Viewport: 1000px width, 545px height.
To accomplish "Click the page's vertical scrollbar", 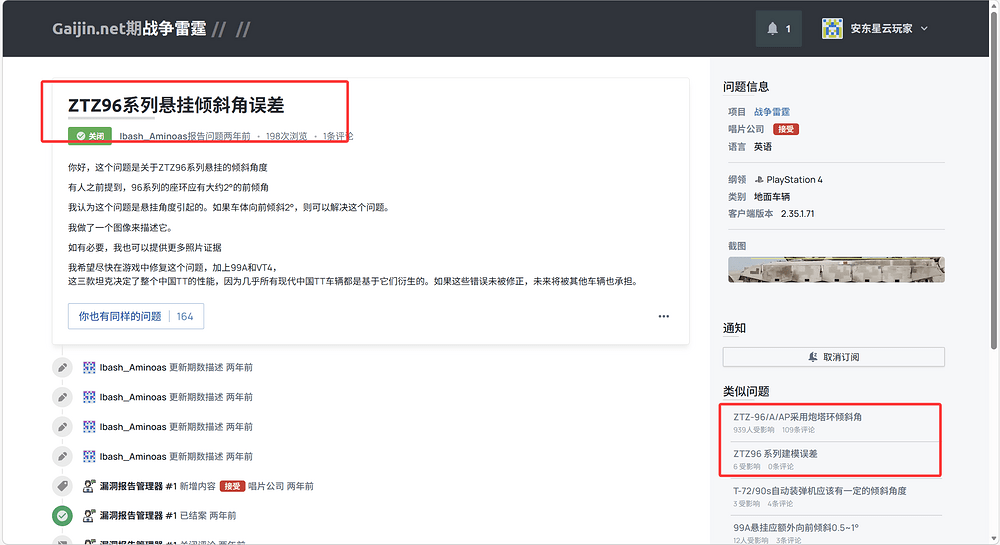I will (x=993, y=200).
